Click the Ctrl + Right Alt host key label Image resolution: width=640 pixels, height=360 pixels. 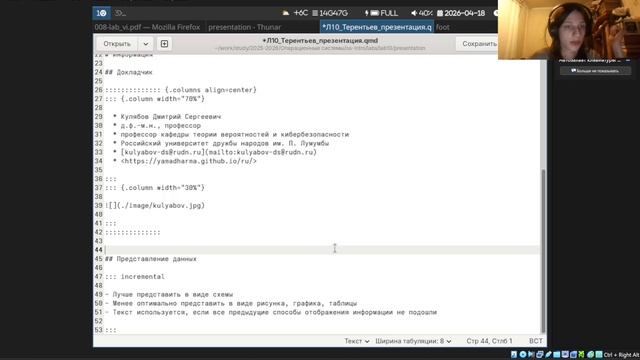point(622,355)
